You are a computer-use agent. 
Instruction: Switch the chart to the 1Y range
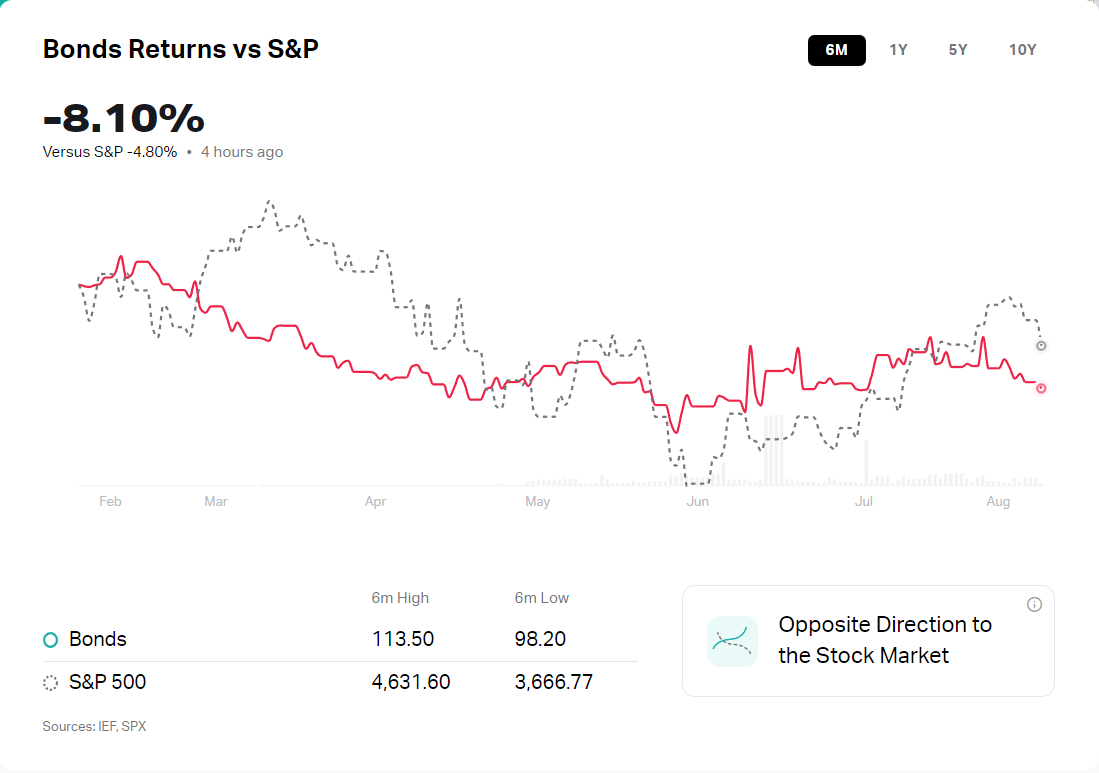898,50
